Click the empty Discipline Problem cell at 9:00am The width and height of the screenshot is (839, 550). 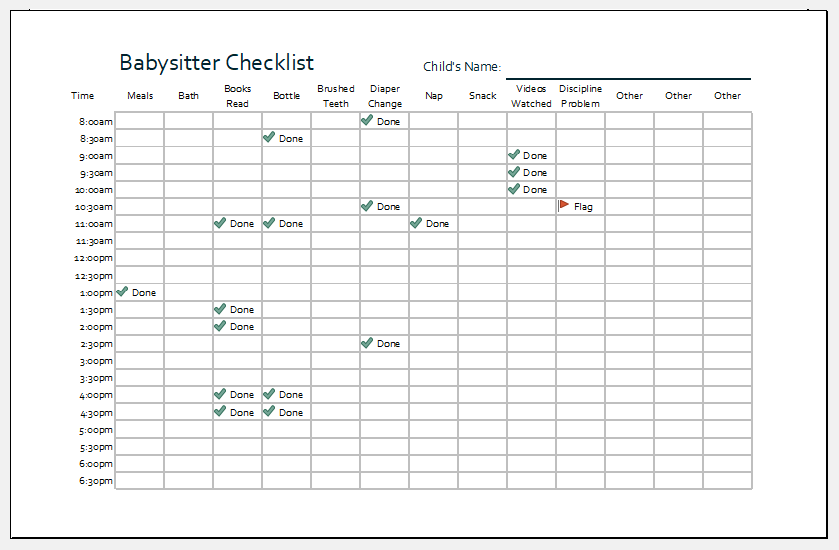tap(581, 155)
